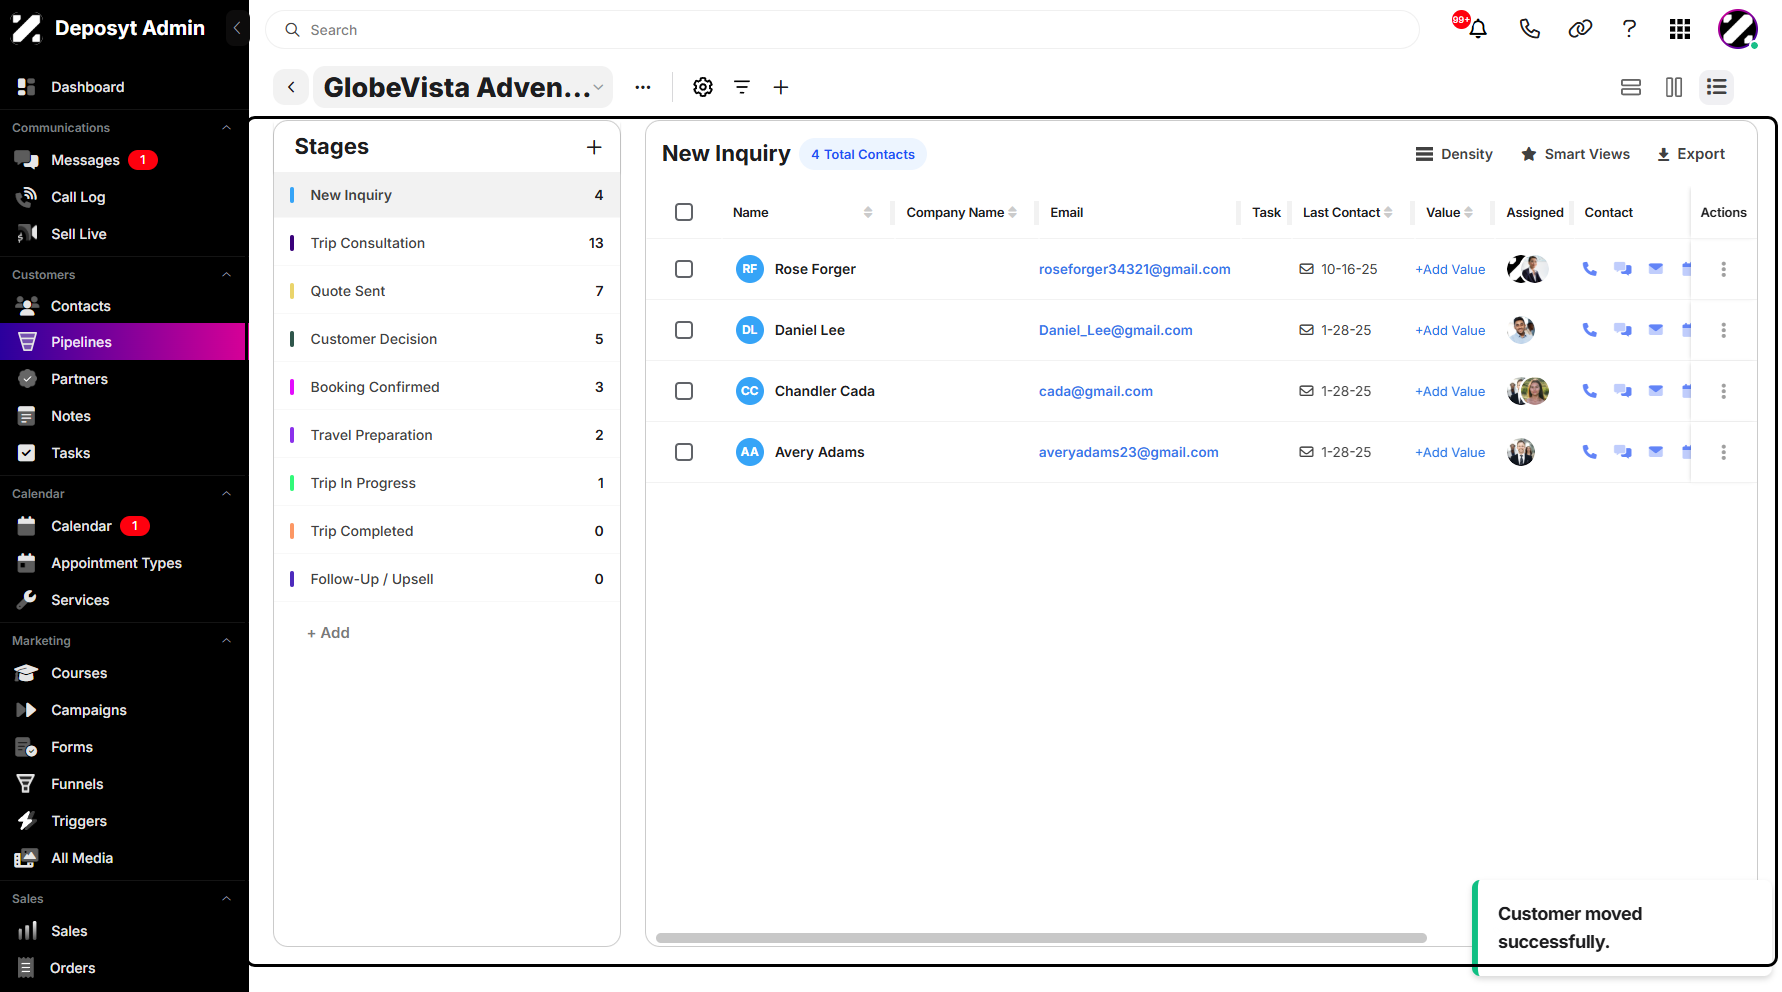Viewport: 1782px width, 992px height.
Task: Collapse the sidebar with the chevron button
Action: [237, 28]
